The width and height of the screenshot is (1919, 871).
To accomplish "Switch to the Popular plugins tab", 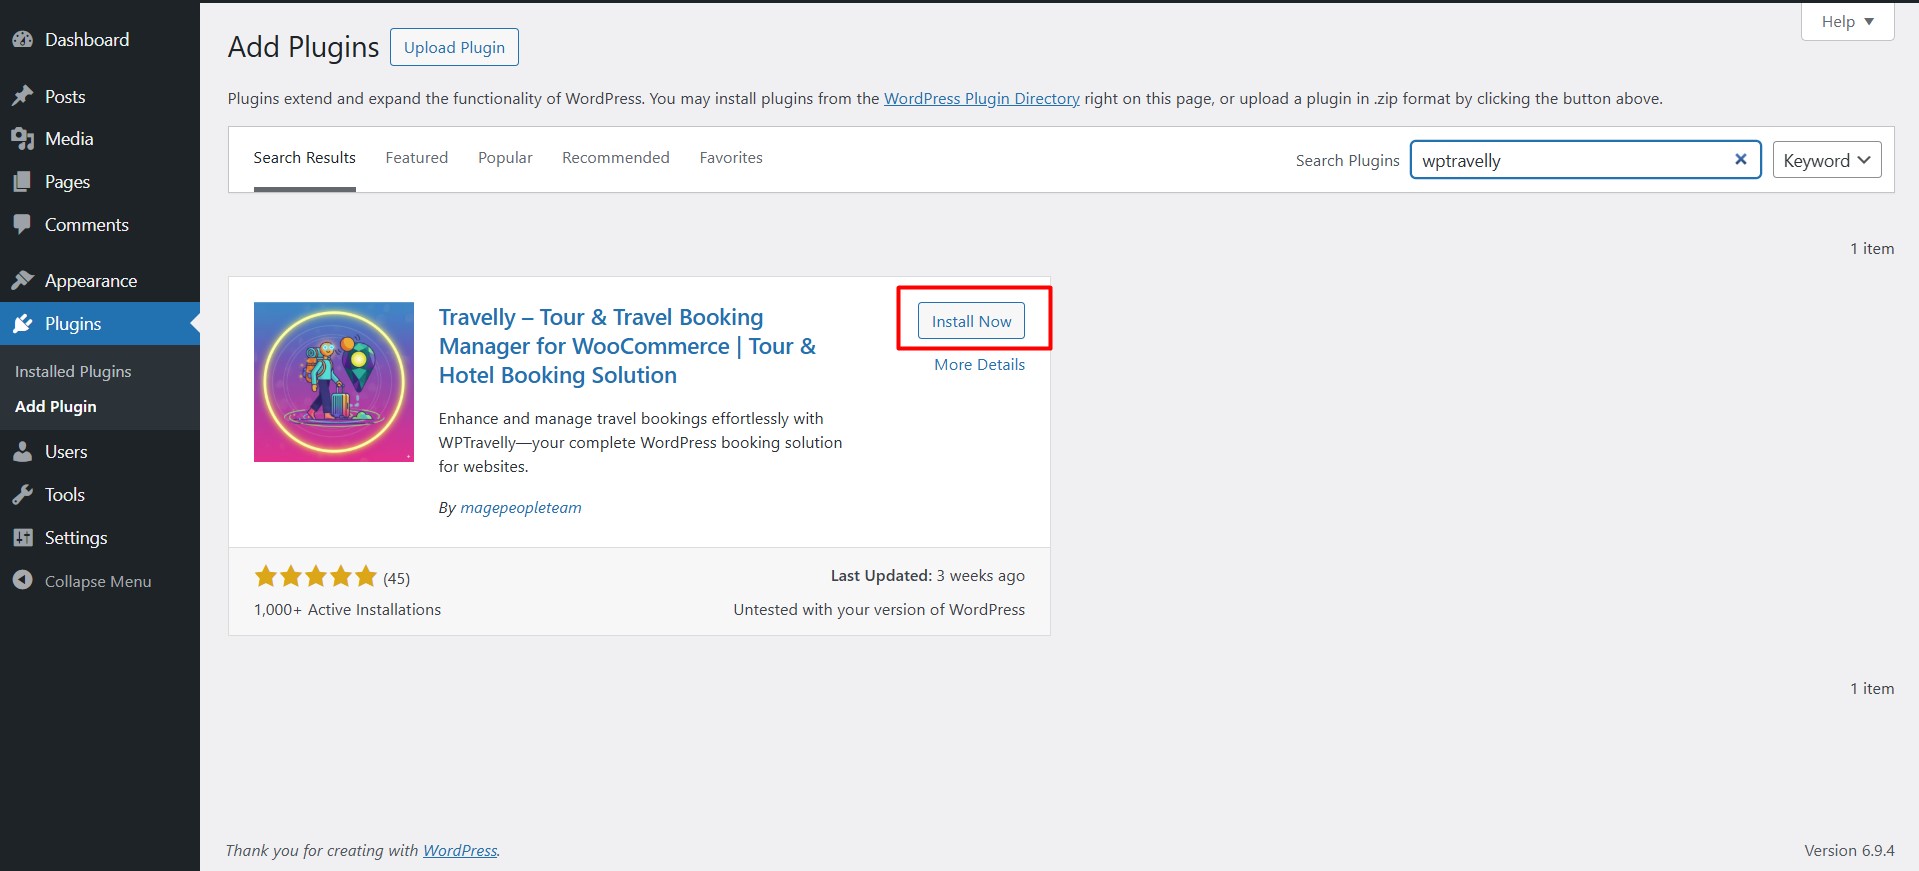I will click(505, 158).
